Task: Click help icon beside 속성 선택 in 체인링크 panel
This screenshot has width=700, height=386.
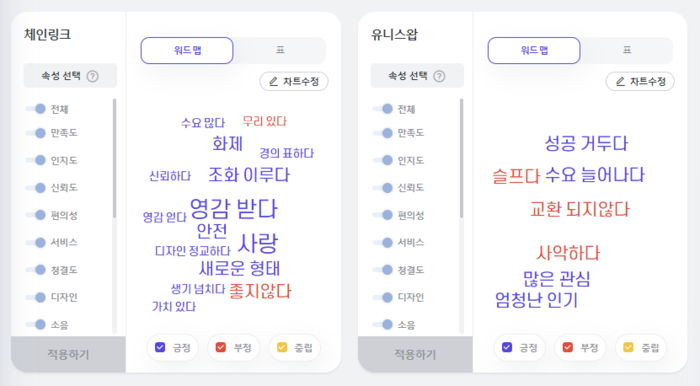Action: coord(92,76)
